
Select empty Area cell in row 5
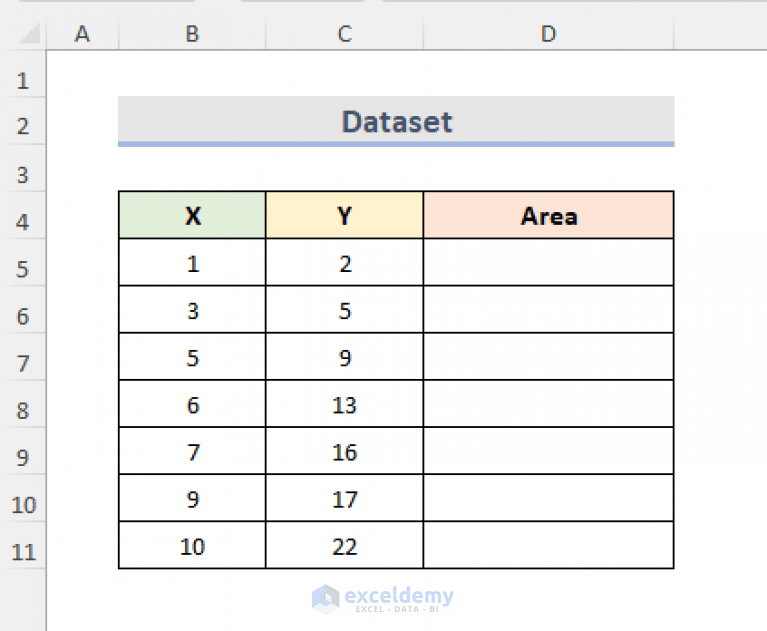[x=548, y=263]
